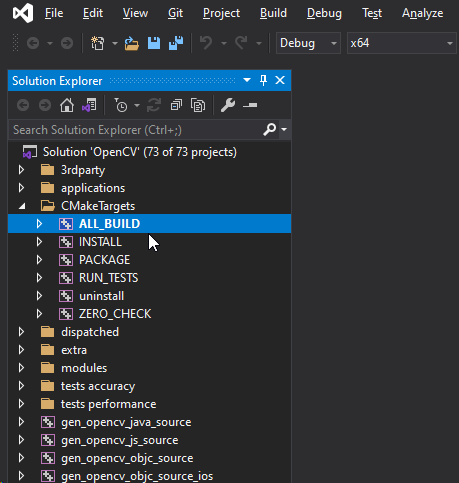Open Solution Explorer window options dropdown
This screenshot has width=459, height=483.
(247, 80)
